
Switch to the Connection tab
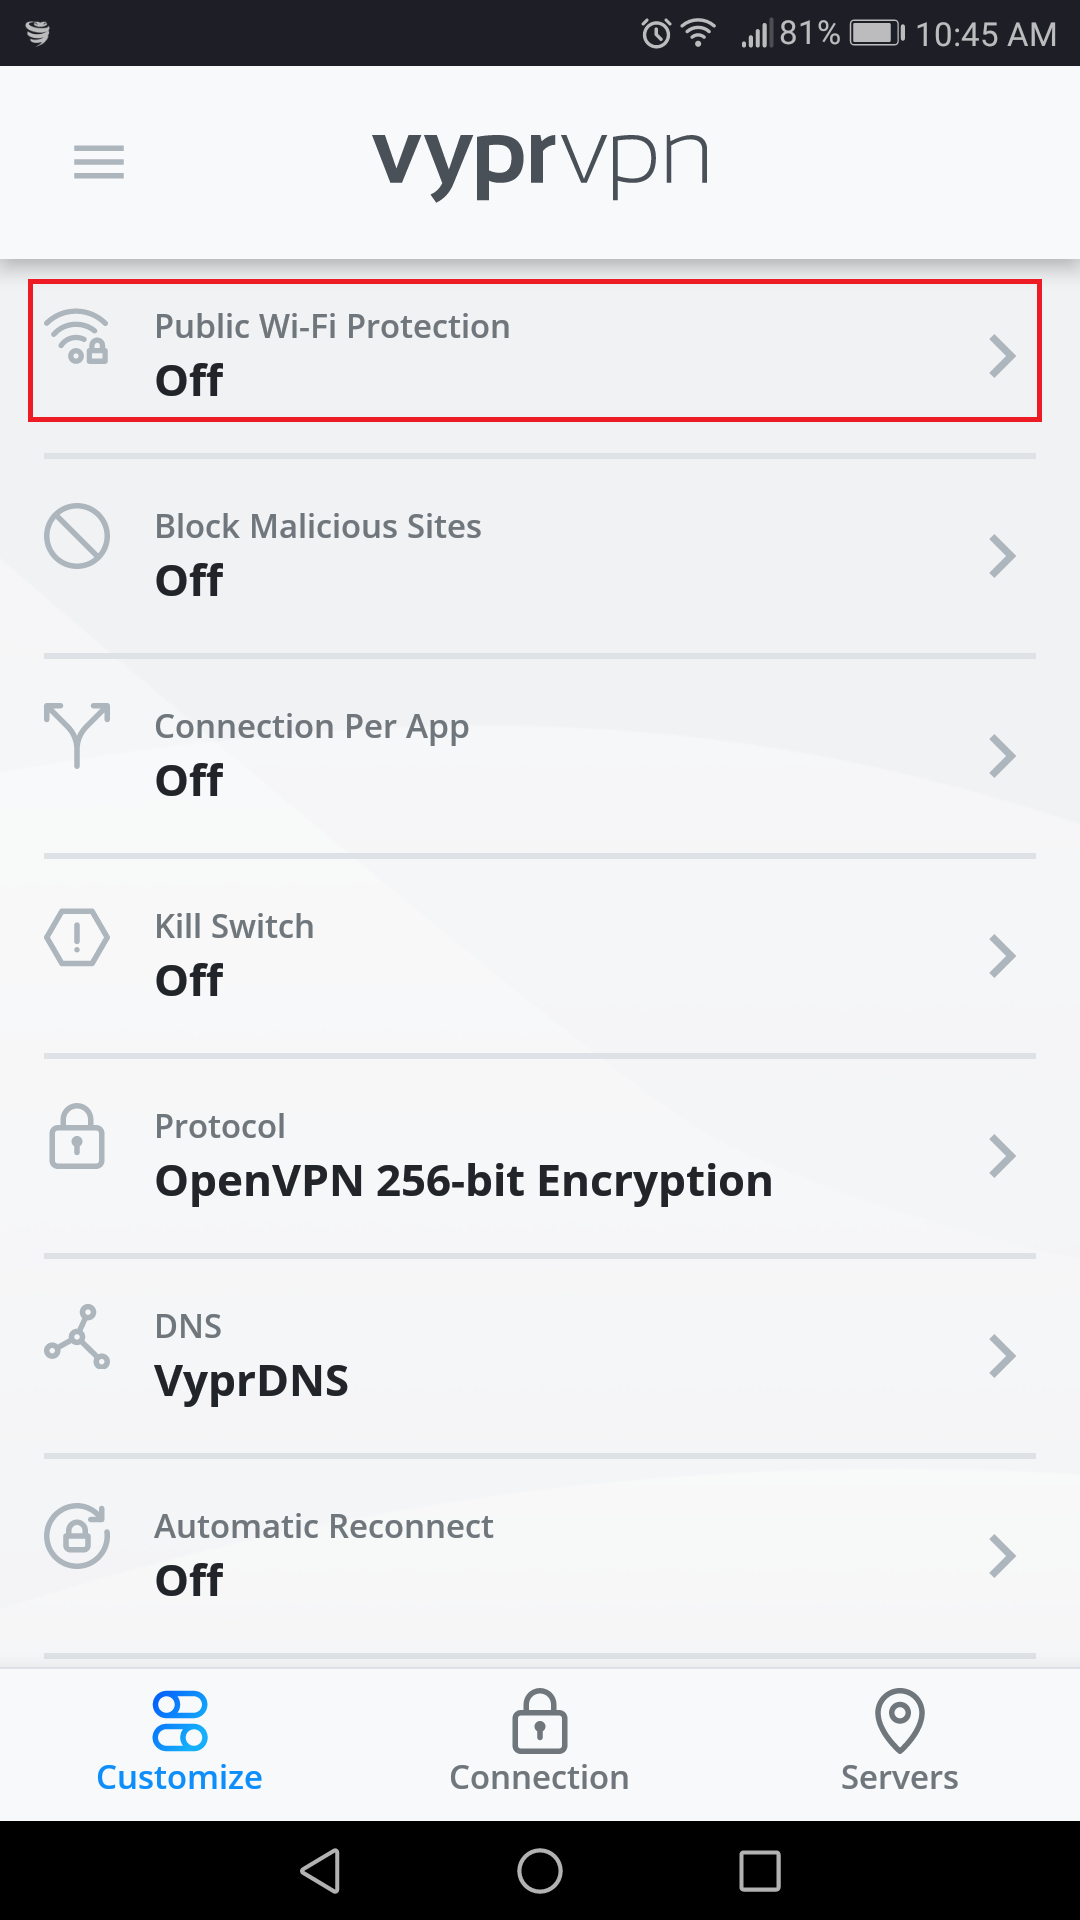(x=540, y=1742)
